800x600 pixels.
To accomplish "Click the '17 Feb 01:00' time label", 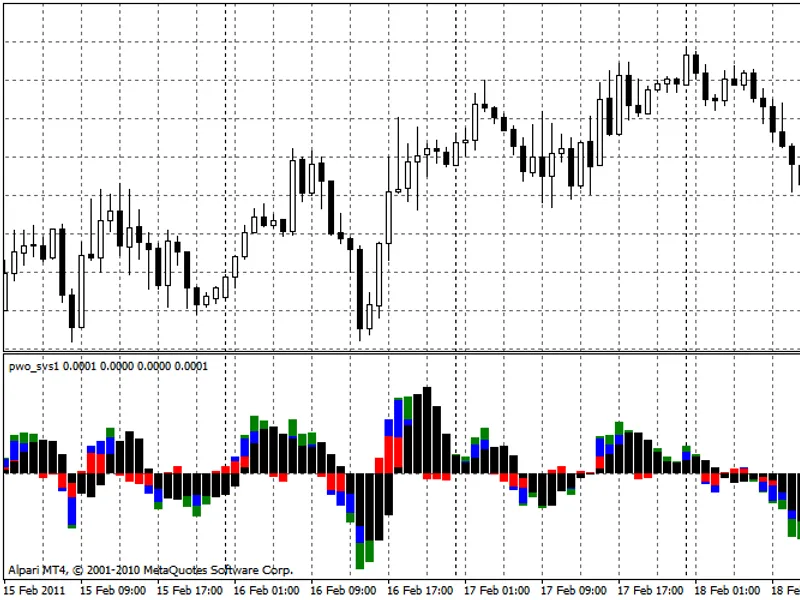I will (x=497, y=591).
